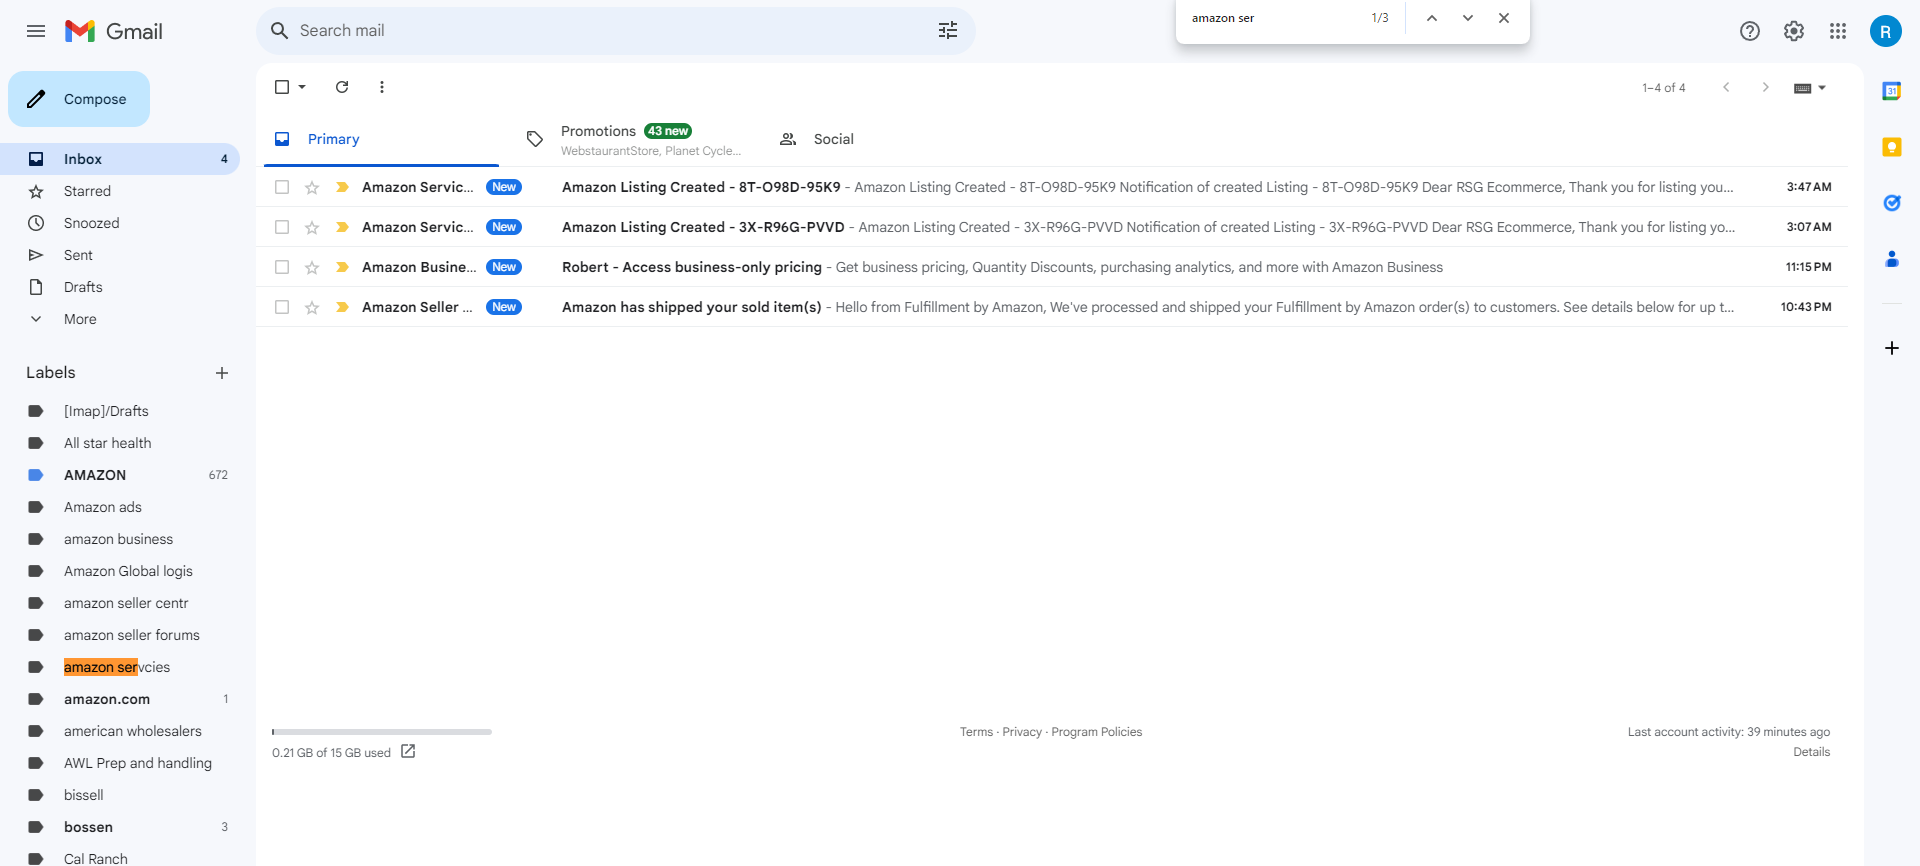Open Google Keep side panel
Image resolution: width=1920 pixels, height=866 pixels.
(x=1891, y=147)
